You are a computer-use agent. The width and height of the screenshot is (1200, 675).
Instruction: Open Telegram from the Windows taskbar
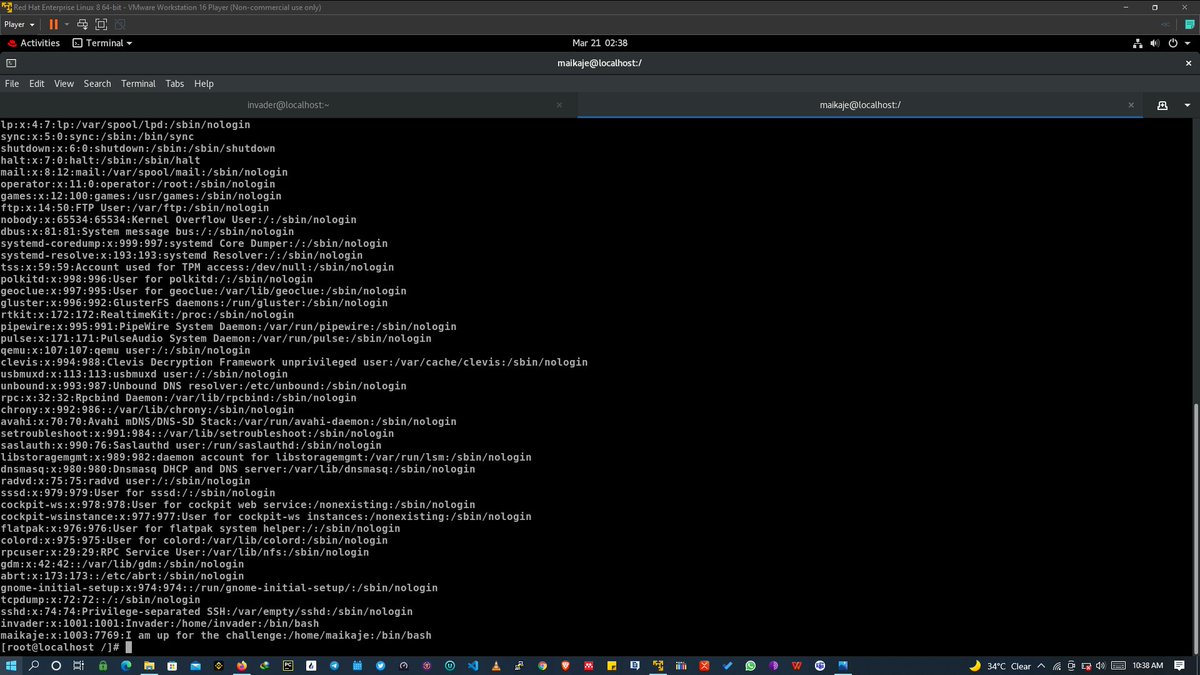[334, 665]
